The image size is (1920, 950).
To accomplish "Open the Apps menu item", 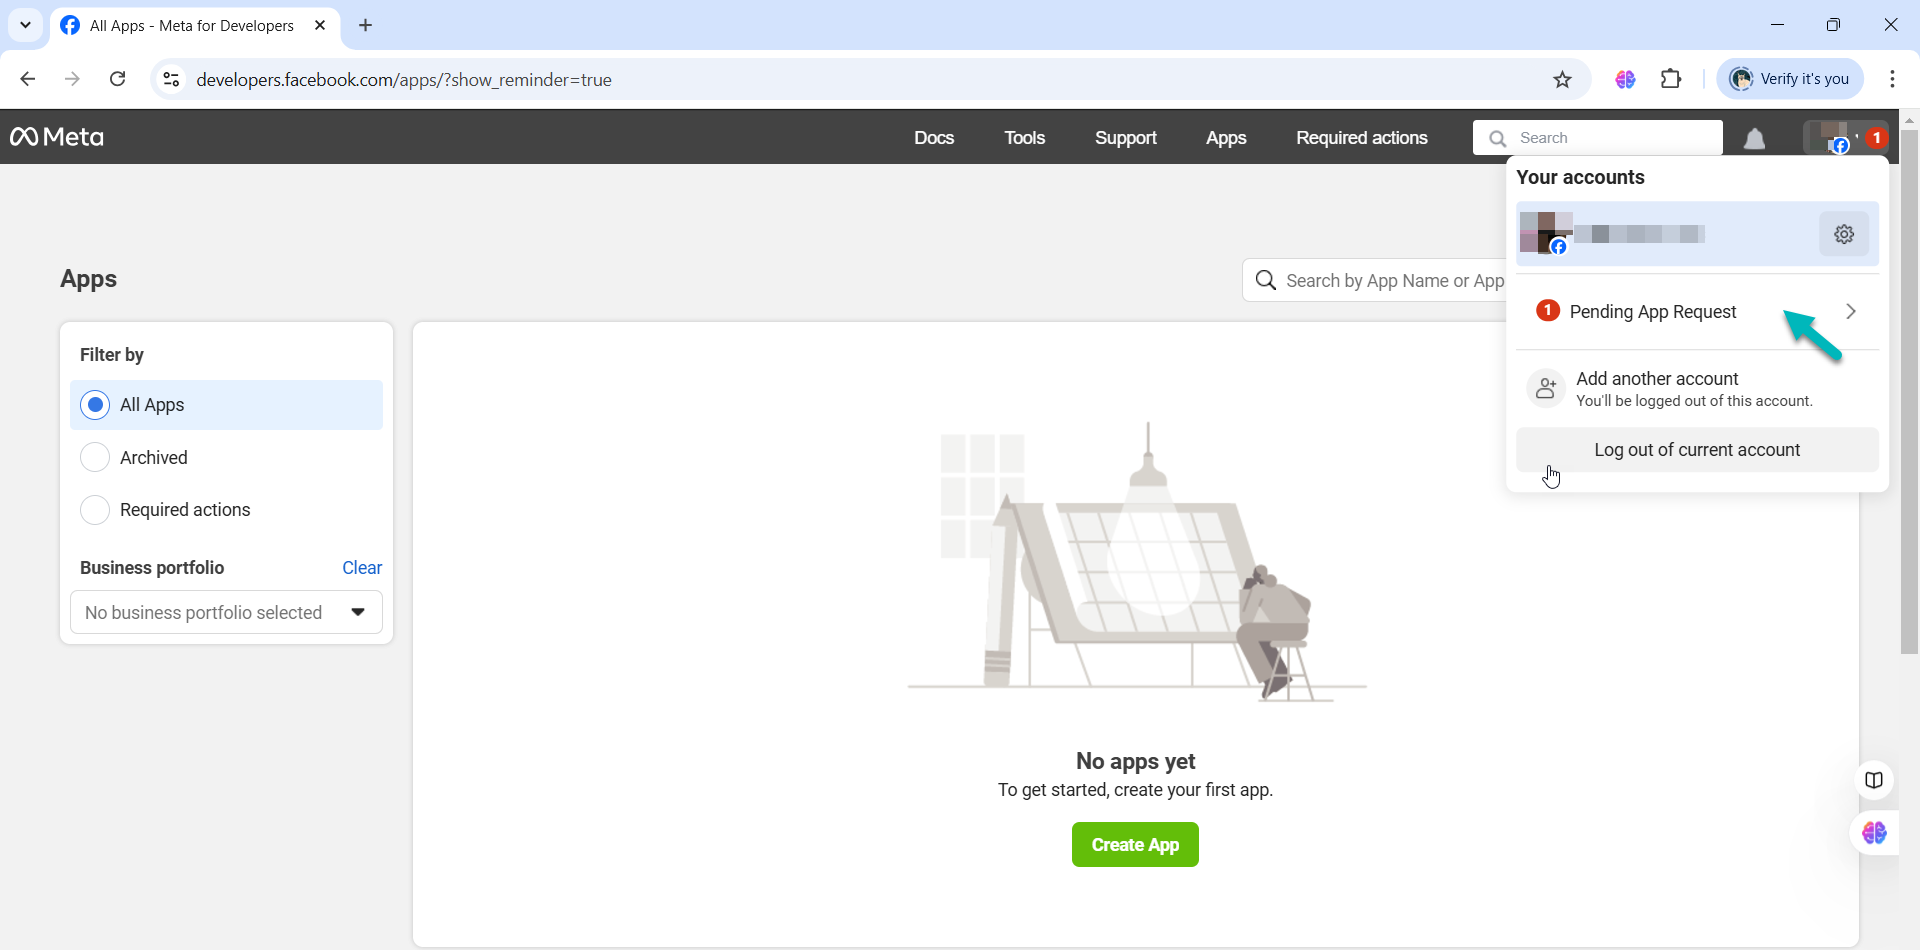I will [x=1226, y=138].
